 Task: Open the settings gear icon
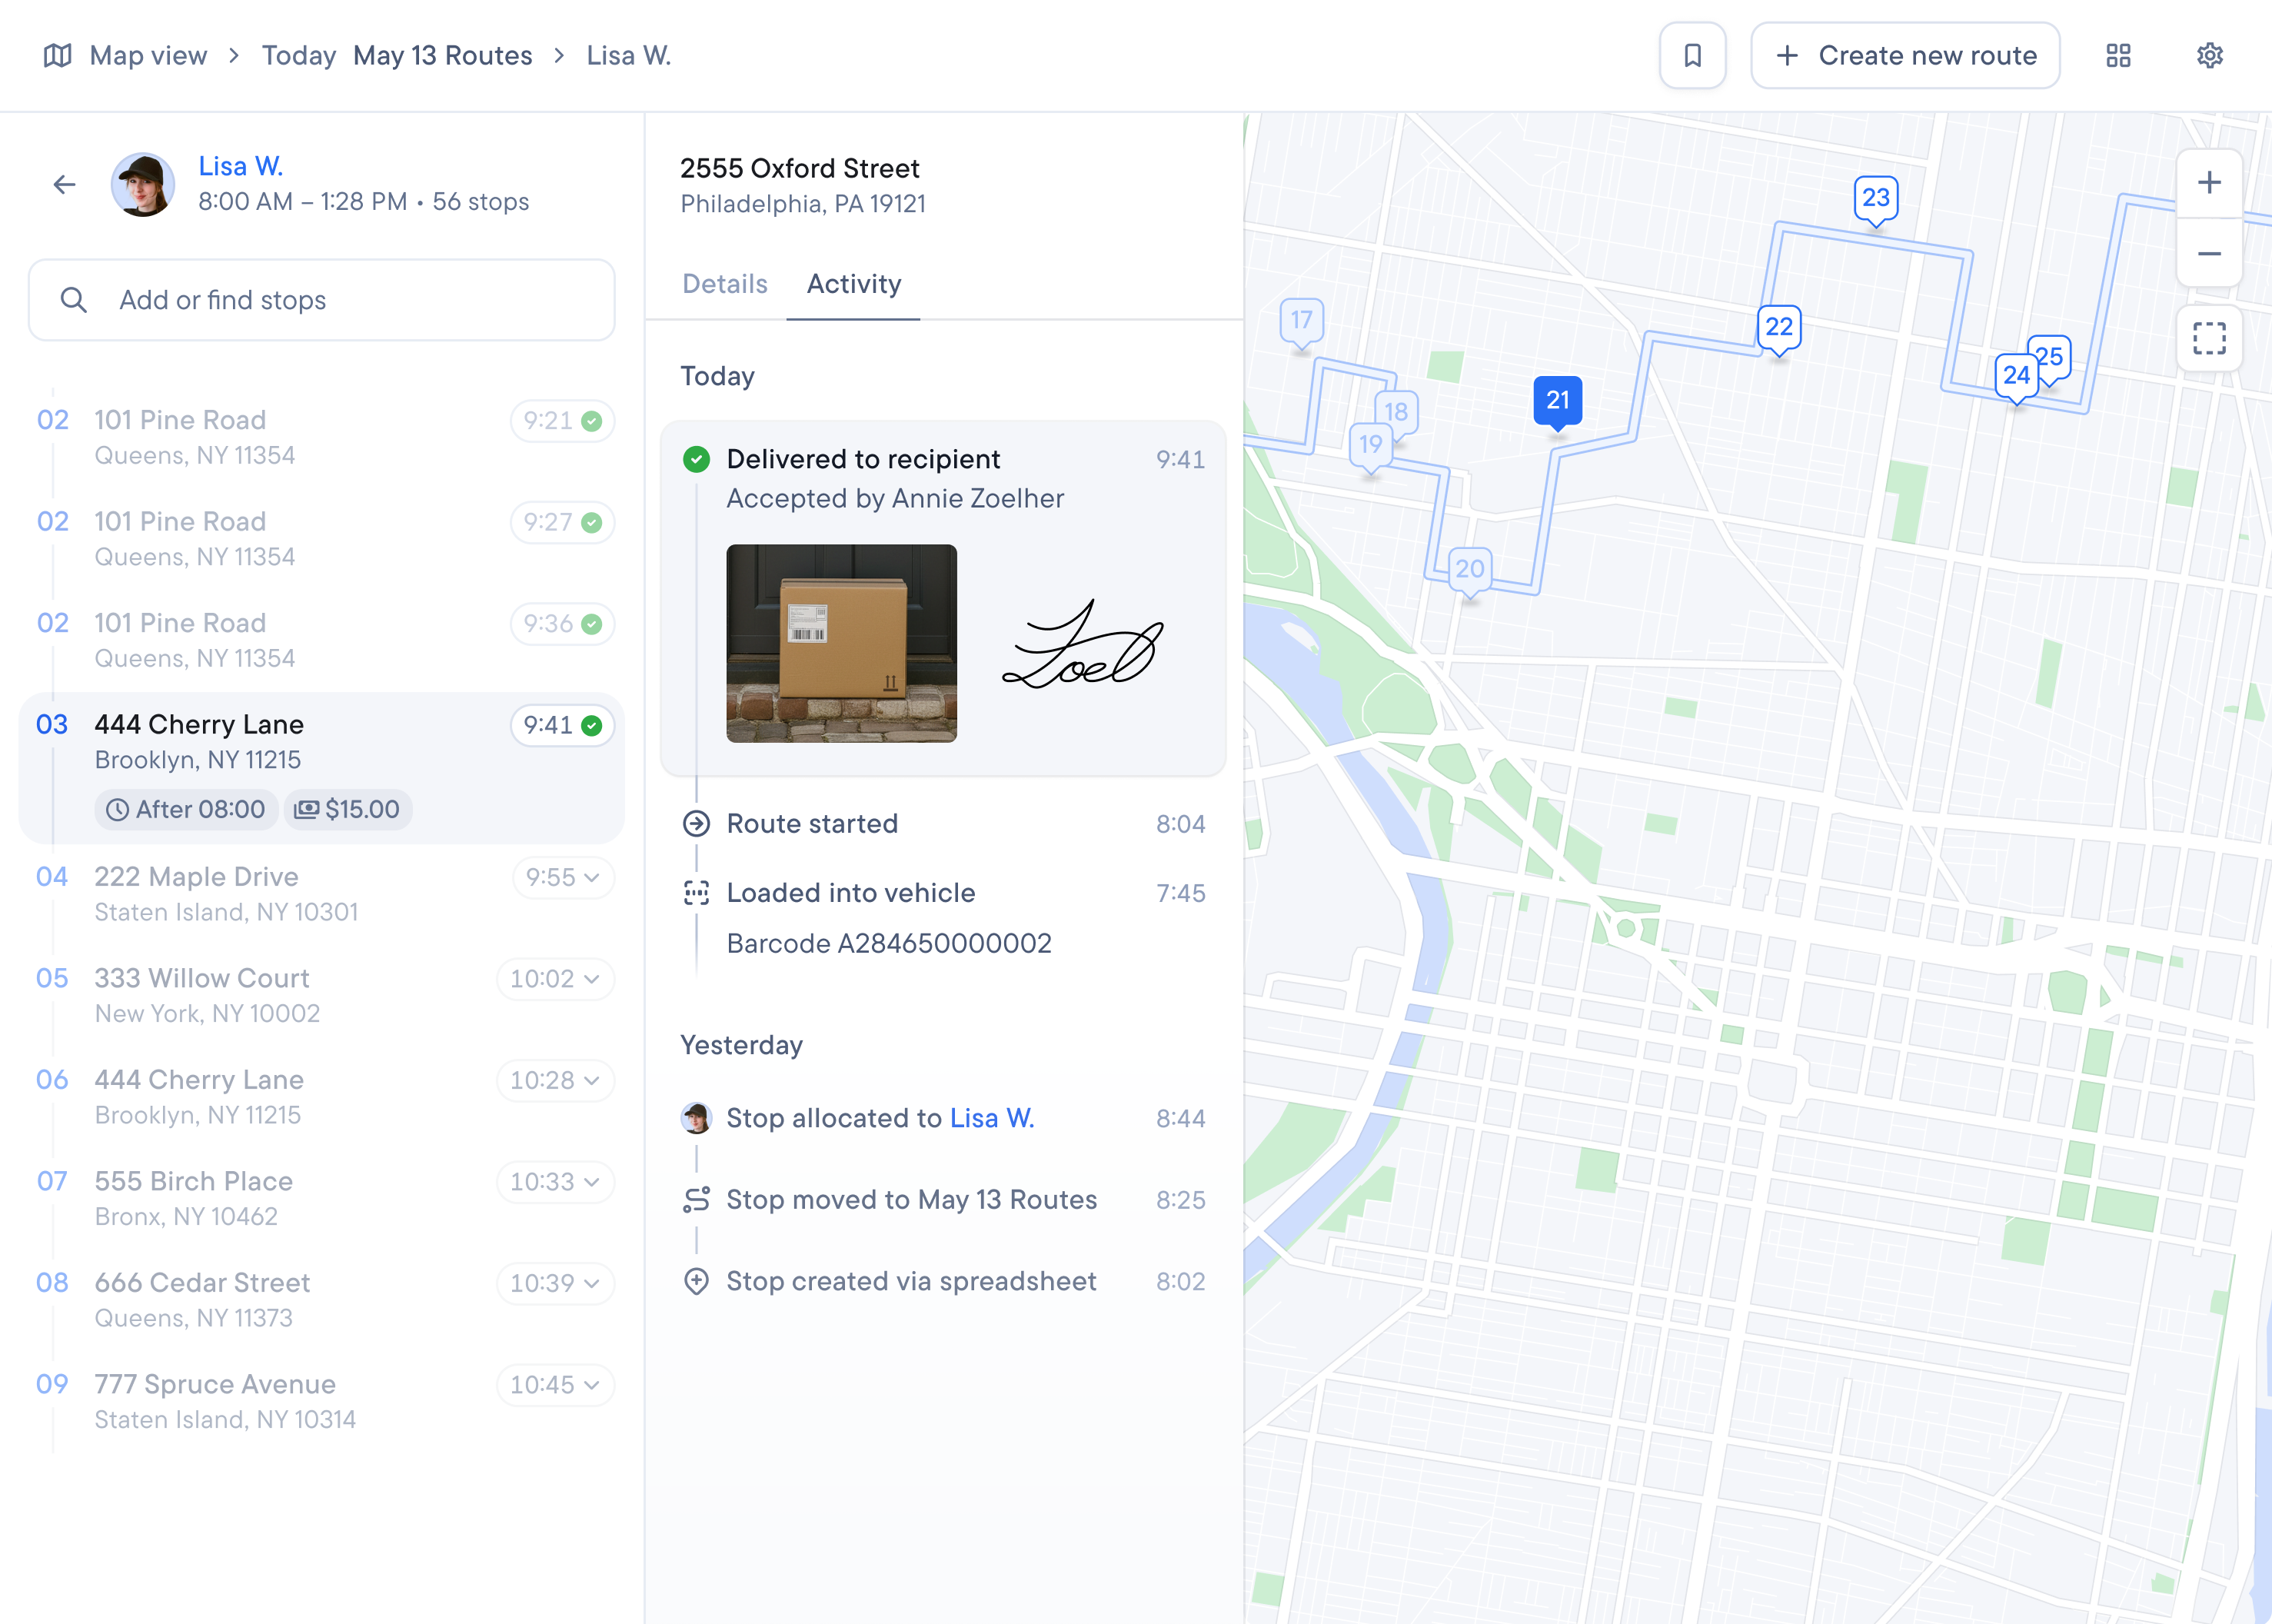pyautogui.click(x=2210, y=55)
